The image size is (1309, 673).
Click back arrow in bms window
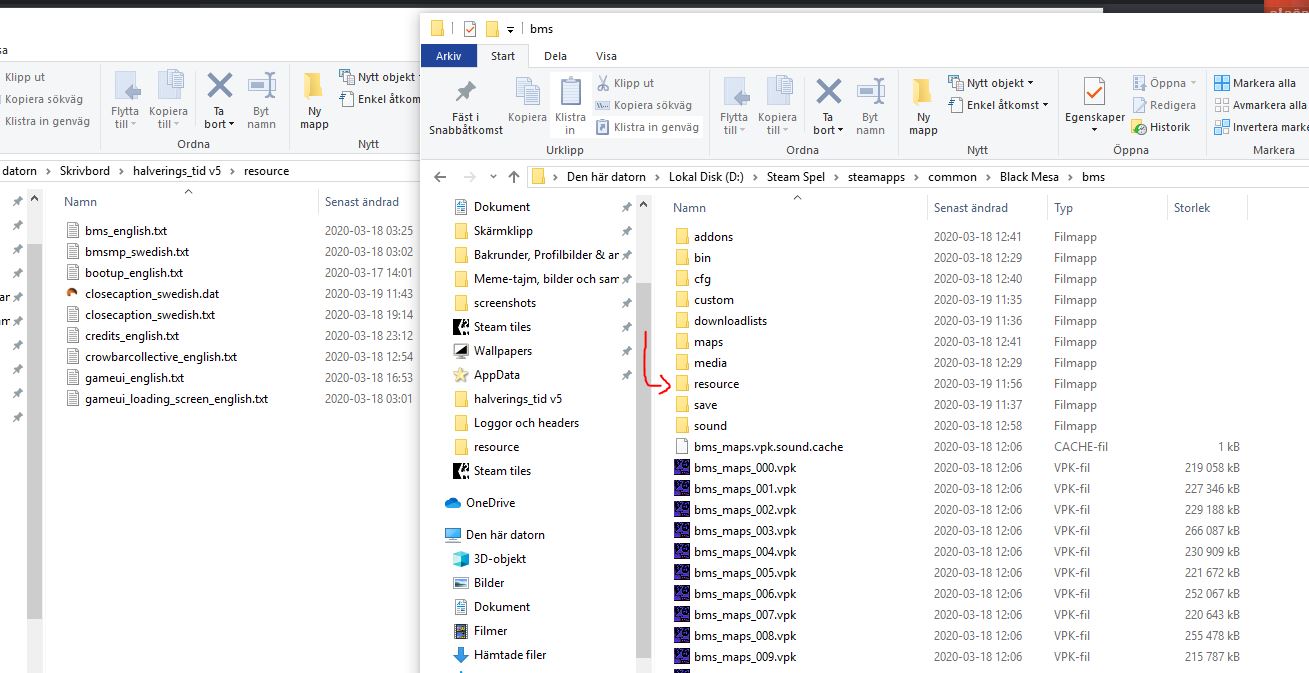pyautogui.click(x=440, y=177)
